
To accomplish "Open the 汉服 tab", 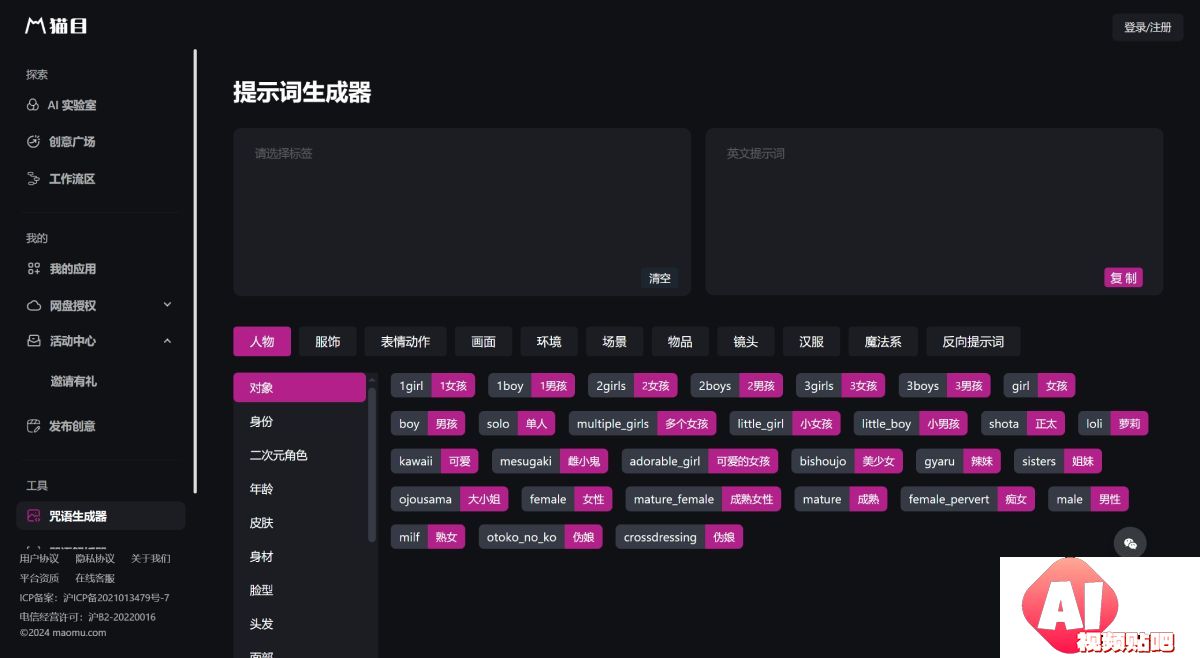I will [x=811, y=341].
